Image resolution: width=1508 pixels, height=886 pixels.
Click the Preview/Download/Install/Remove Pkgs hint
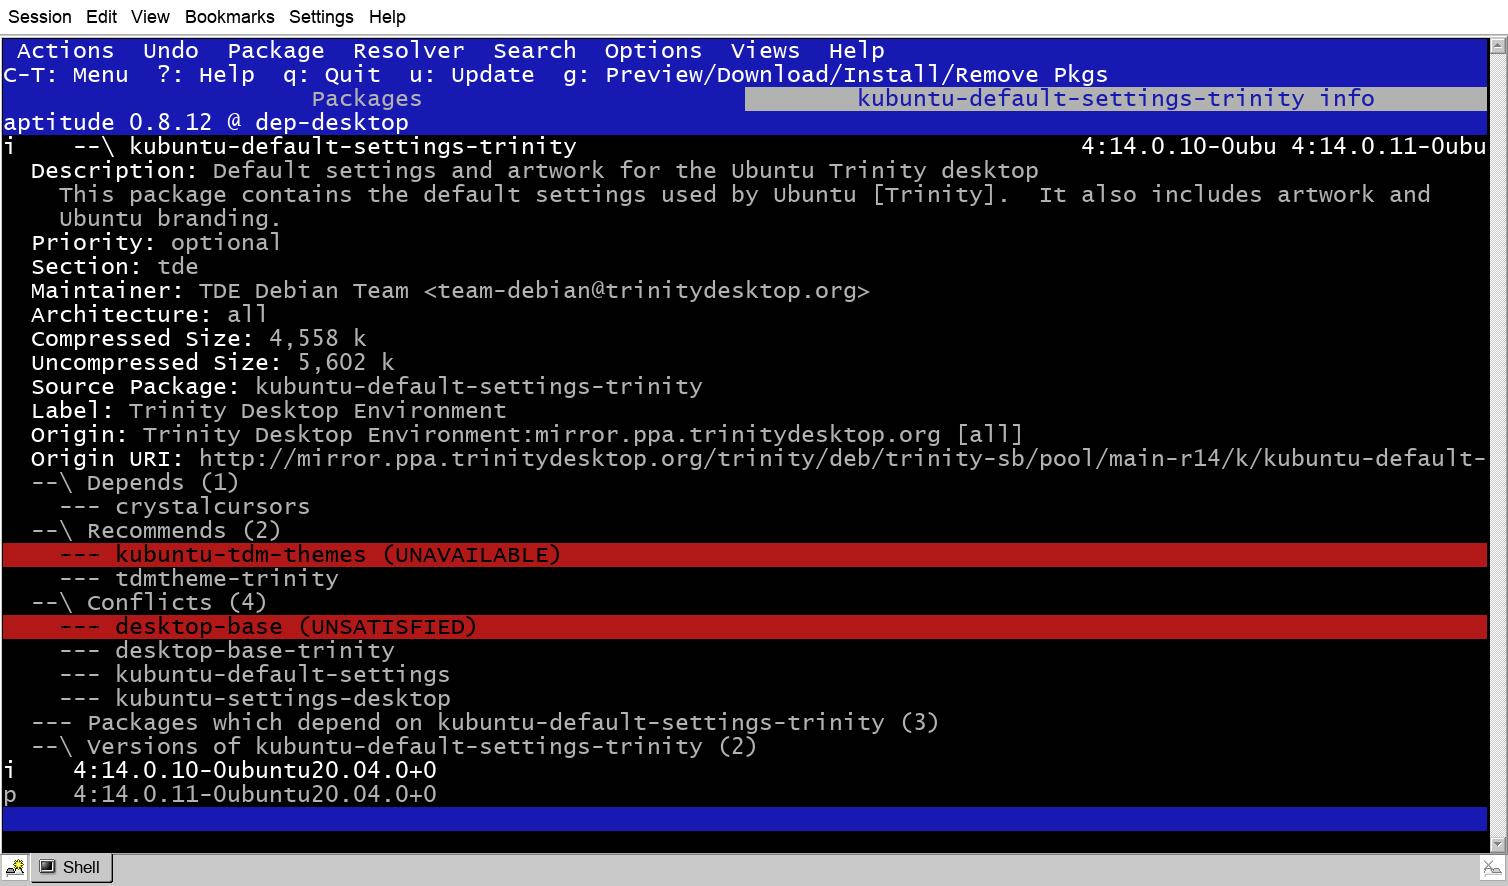(835, 75)
